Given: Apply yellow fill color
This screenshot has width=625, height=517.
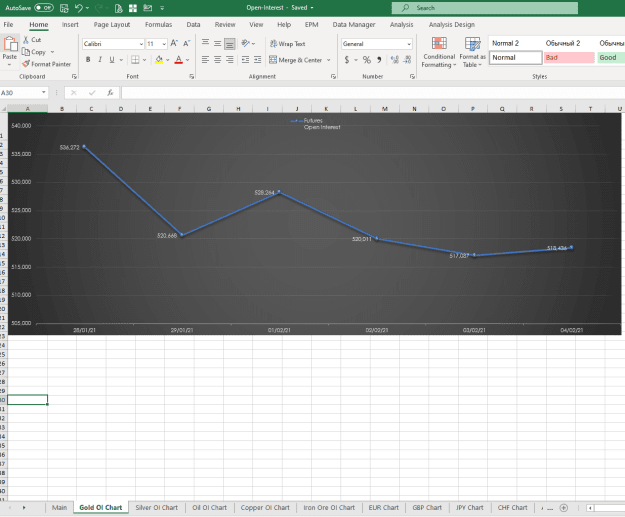Looking at the screenshot, I should (x=159, y=60).
